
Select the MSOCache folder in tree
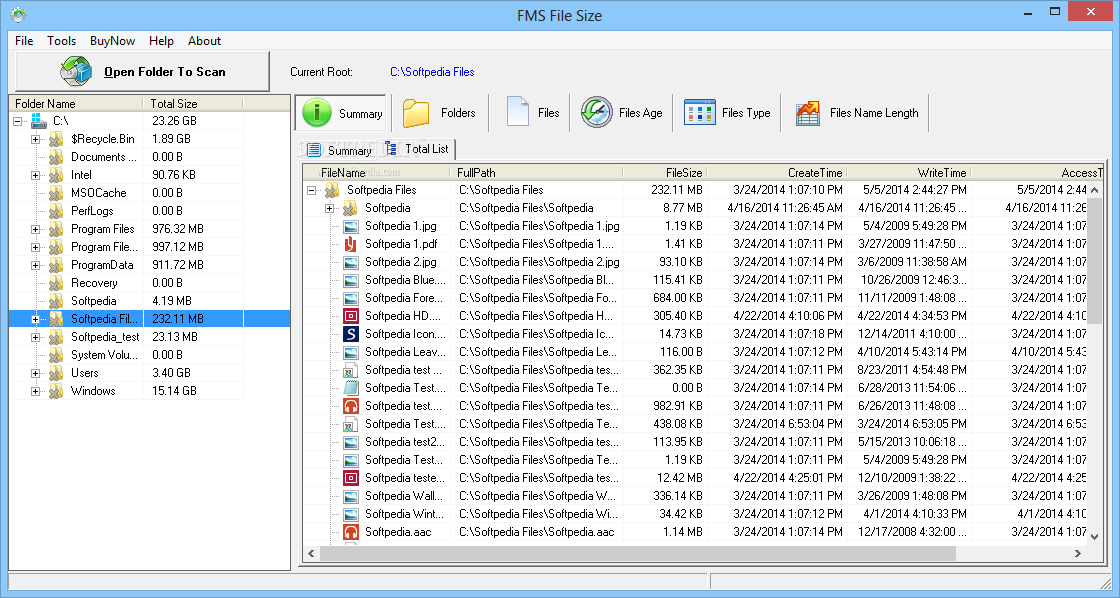99,193
